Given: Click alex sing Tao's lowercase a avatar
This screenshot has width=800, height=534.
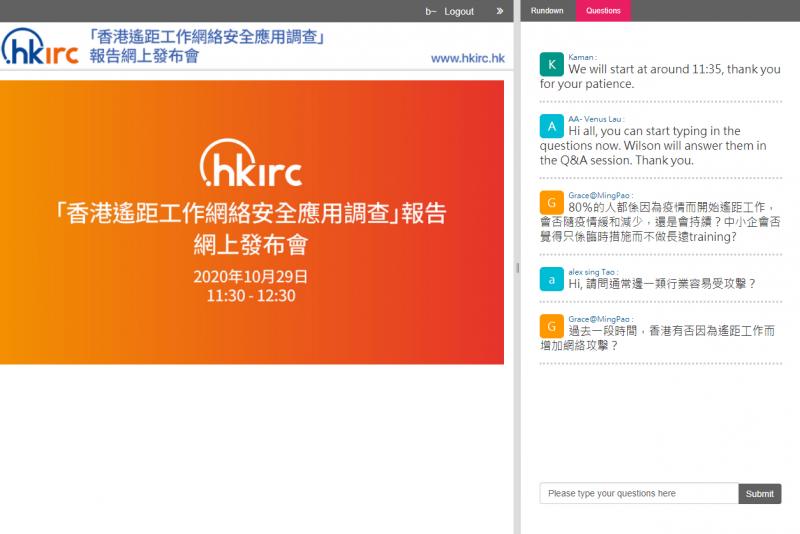Looking at the screenshot, I should click(x=552, y=279).
